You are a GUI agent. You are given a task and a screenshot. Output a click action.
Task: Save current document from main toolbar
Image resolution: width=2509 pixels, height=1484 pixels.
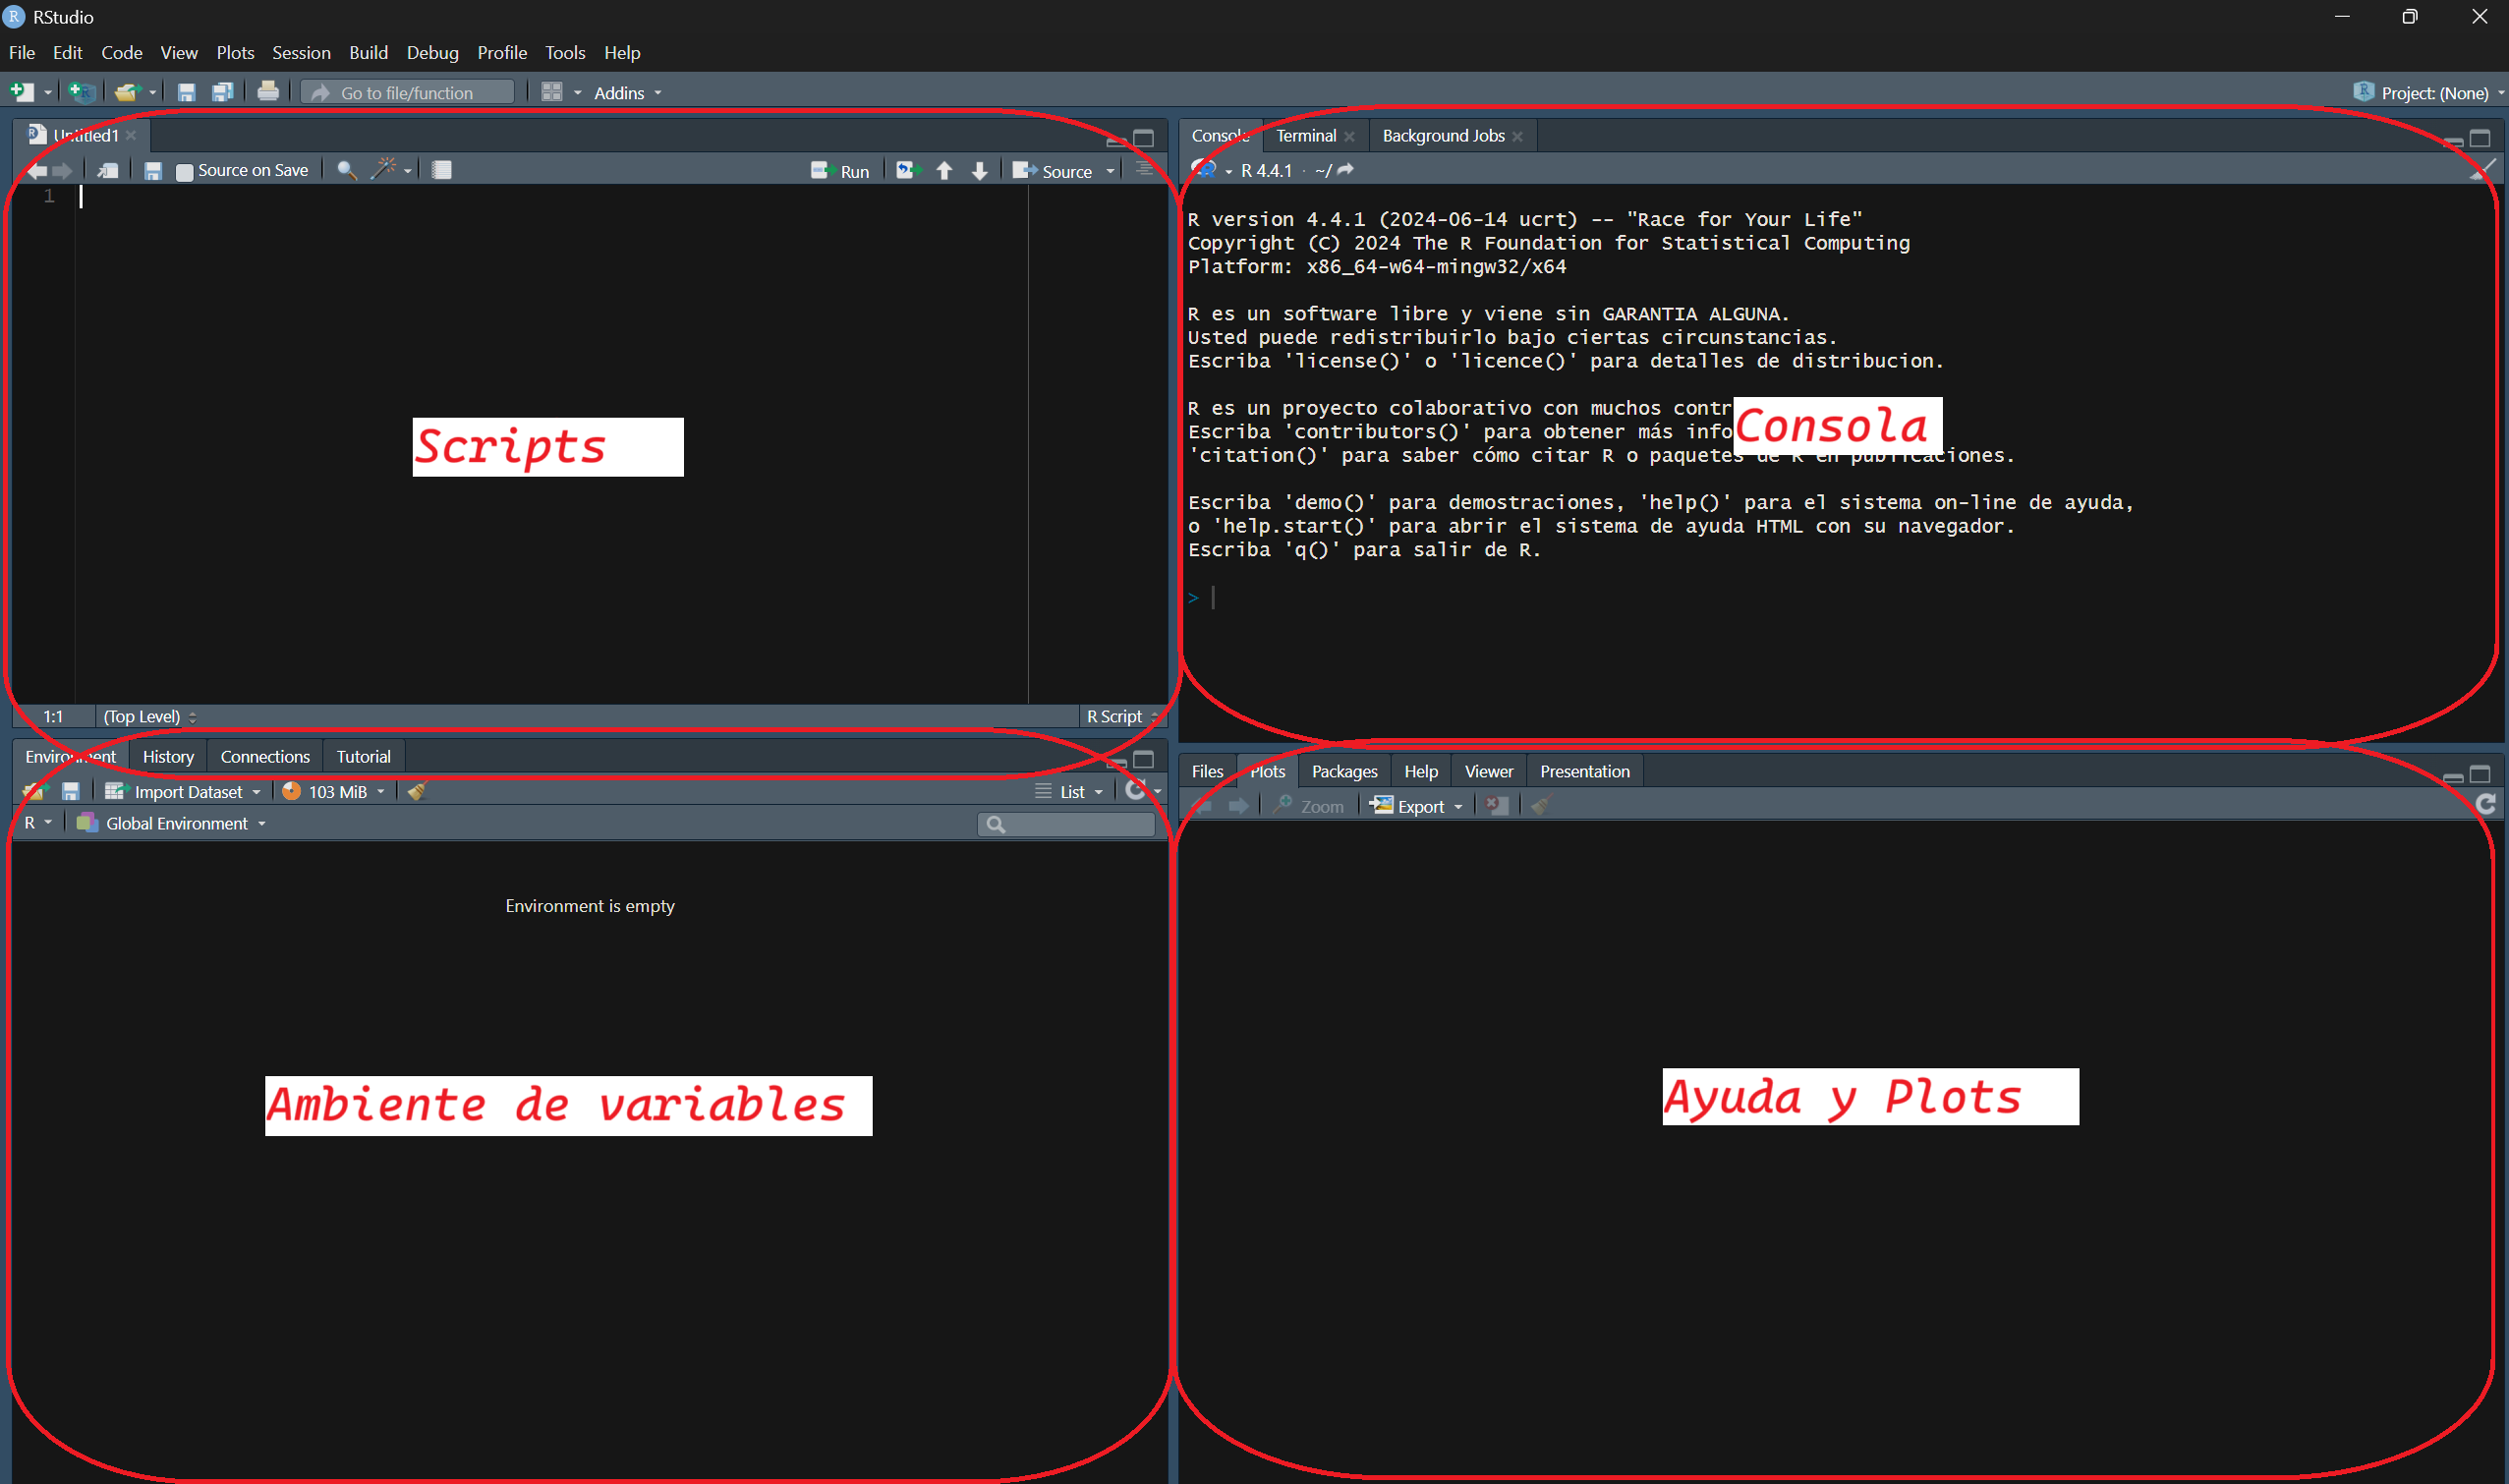point(186,92)
